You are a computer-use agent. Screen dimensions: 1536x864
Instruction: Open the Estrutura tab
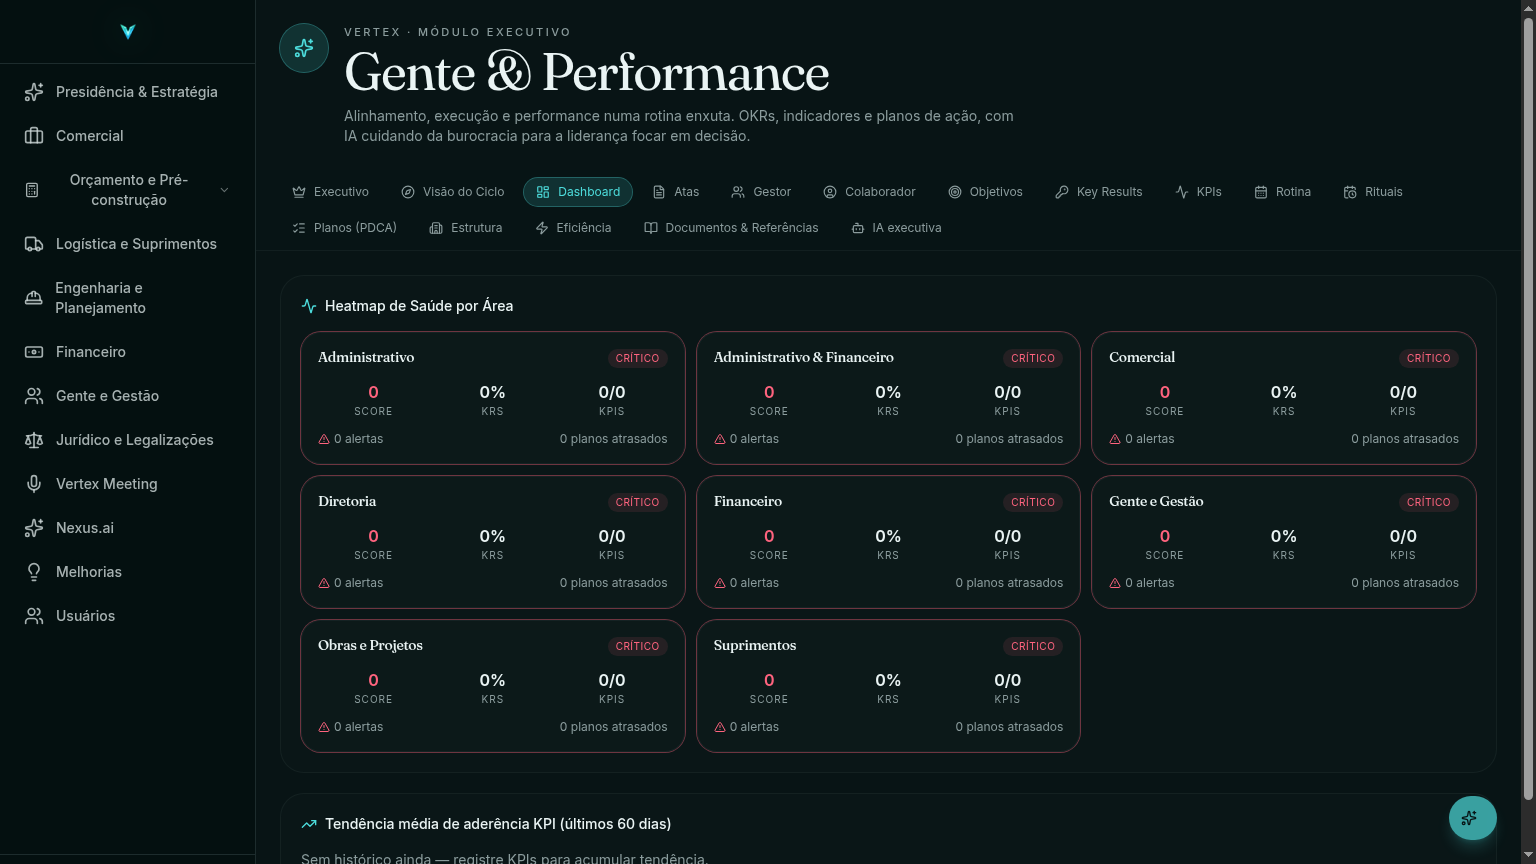466,228
